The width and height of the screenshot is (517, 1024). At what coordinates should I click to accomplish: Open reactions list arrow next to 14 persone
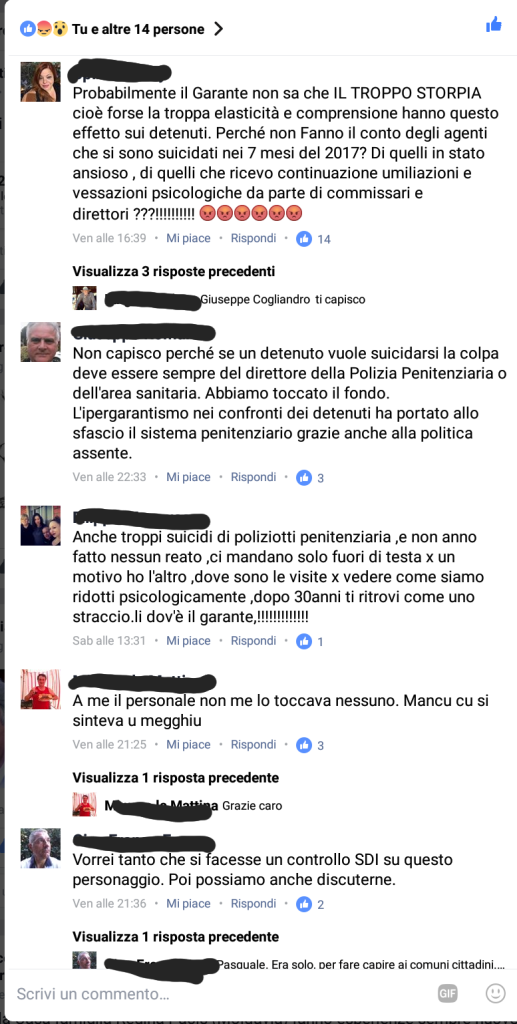coord(219,29)
